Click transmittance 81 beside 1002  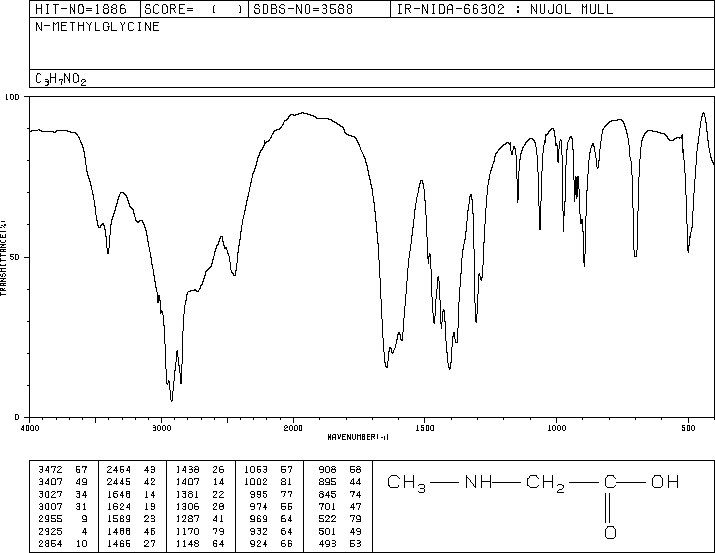[x=287, y=482]
